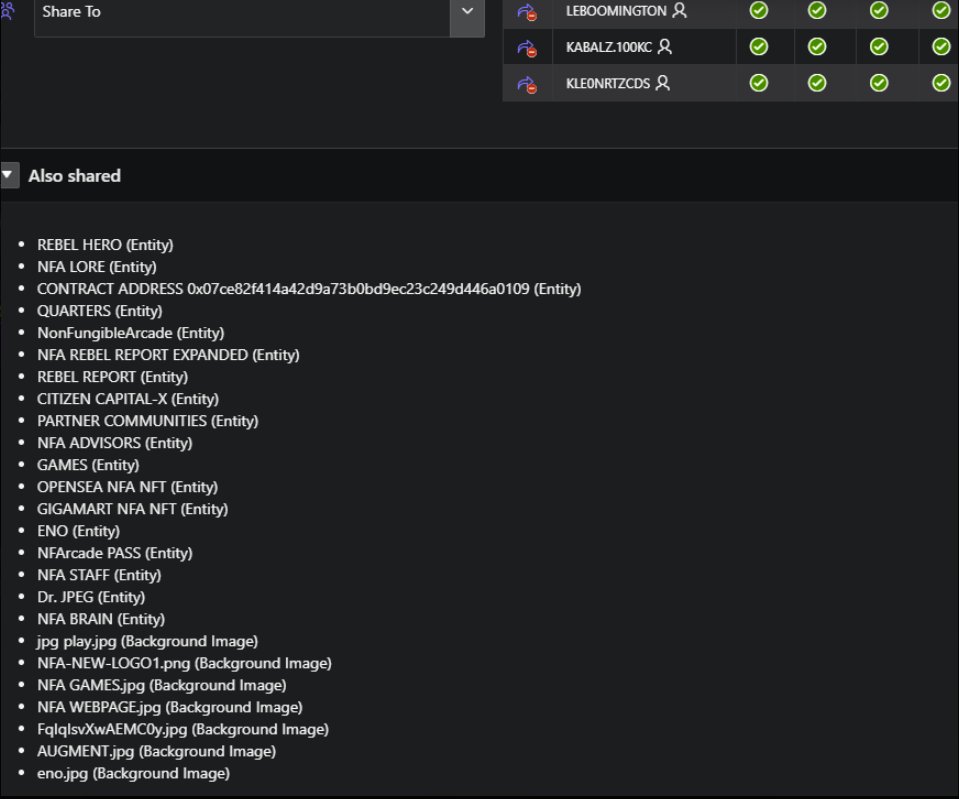Image resolution: width=959 pixels, height=799 pixels.
Task: Click NFA BRAIN (Entity) item
Action: pyautogui.click(x=101, y=619)
